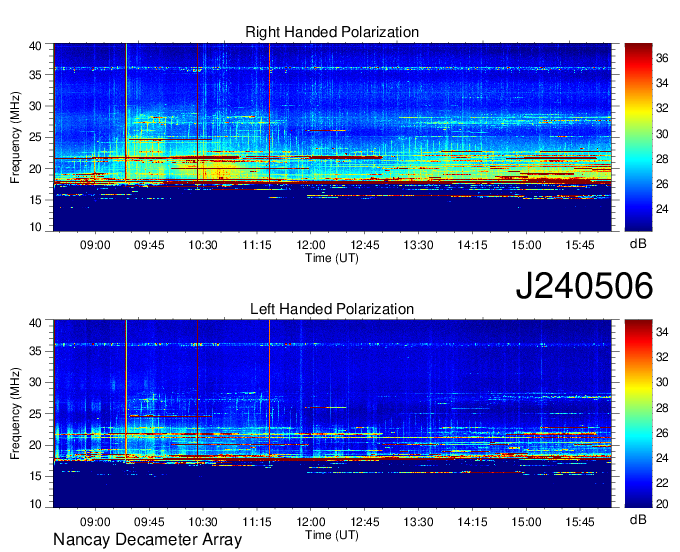Image resolution: width=680 pixels, height=552 pixels.
Task: Click "15:00" time tick under Right Handed plot
Action: [526, 245]
